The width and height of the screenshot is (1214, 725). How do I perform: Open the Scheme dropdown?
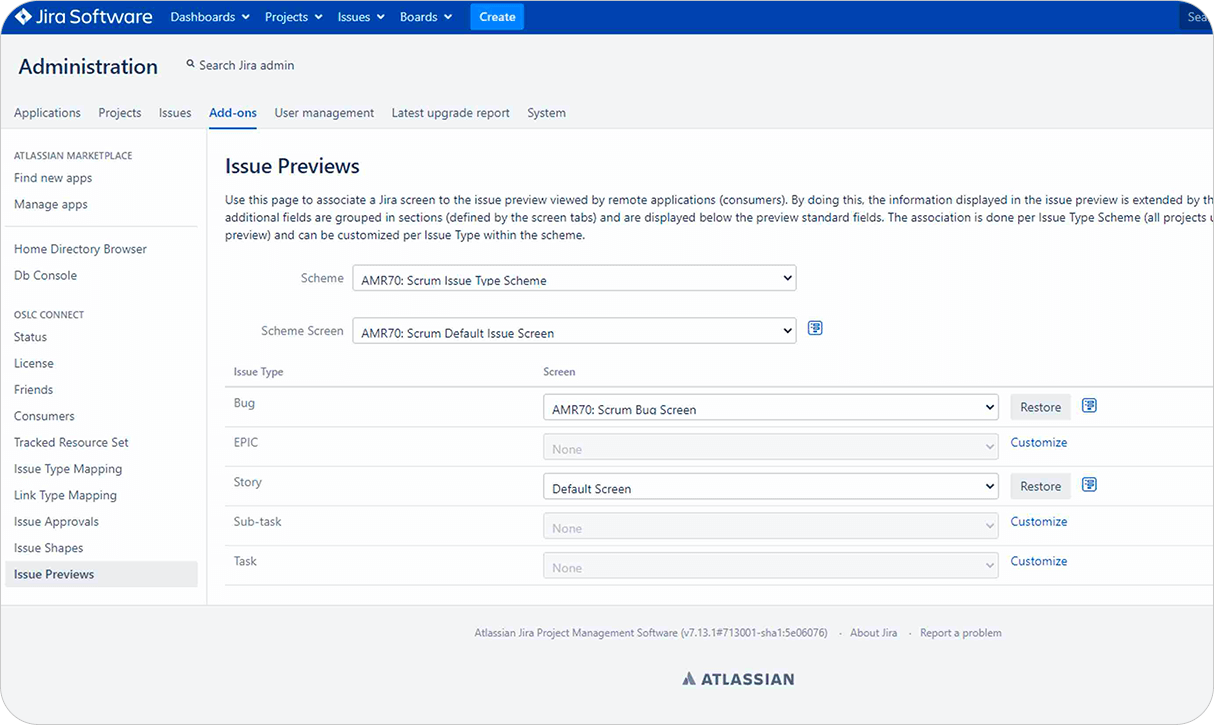click(x=574, y=278)
